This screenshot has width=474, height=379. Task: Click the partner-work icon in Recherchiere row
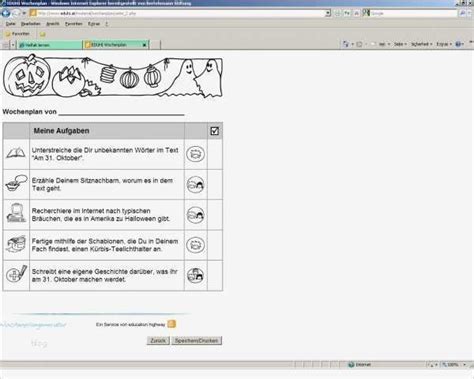195,215
